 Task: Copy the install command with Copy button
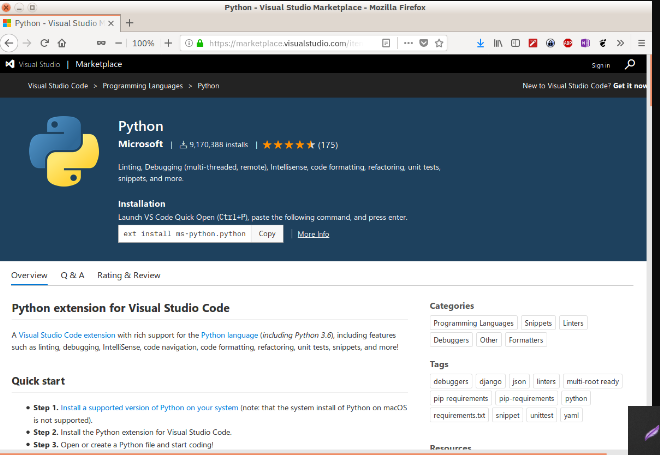267,234
